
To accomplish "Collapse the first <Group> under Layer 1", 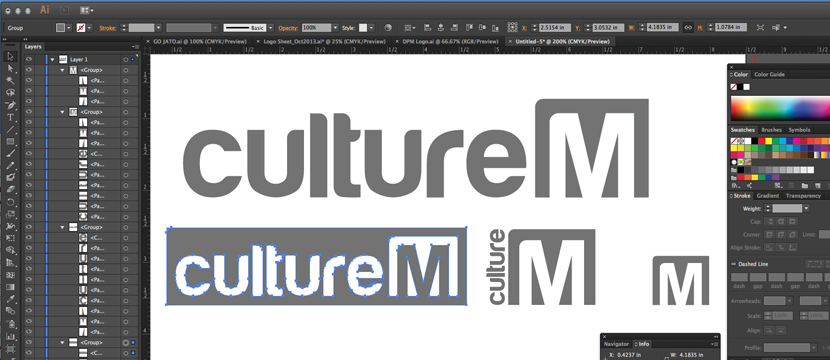I will [x=62, y=70].
